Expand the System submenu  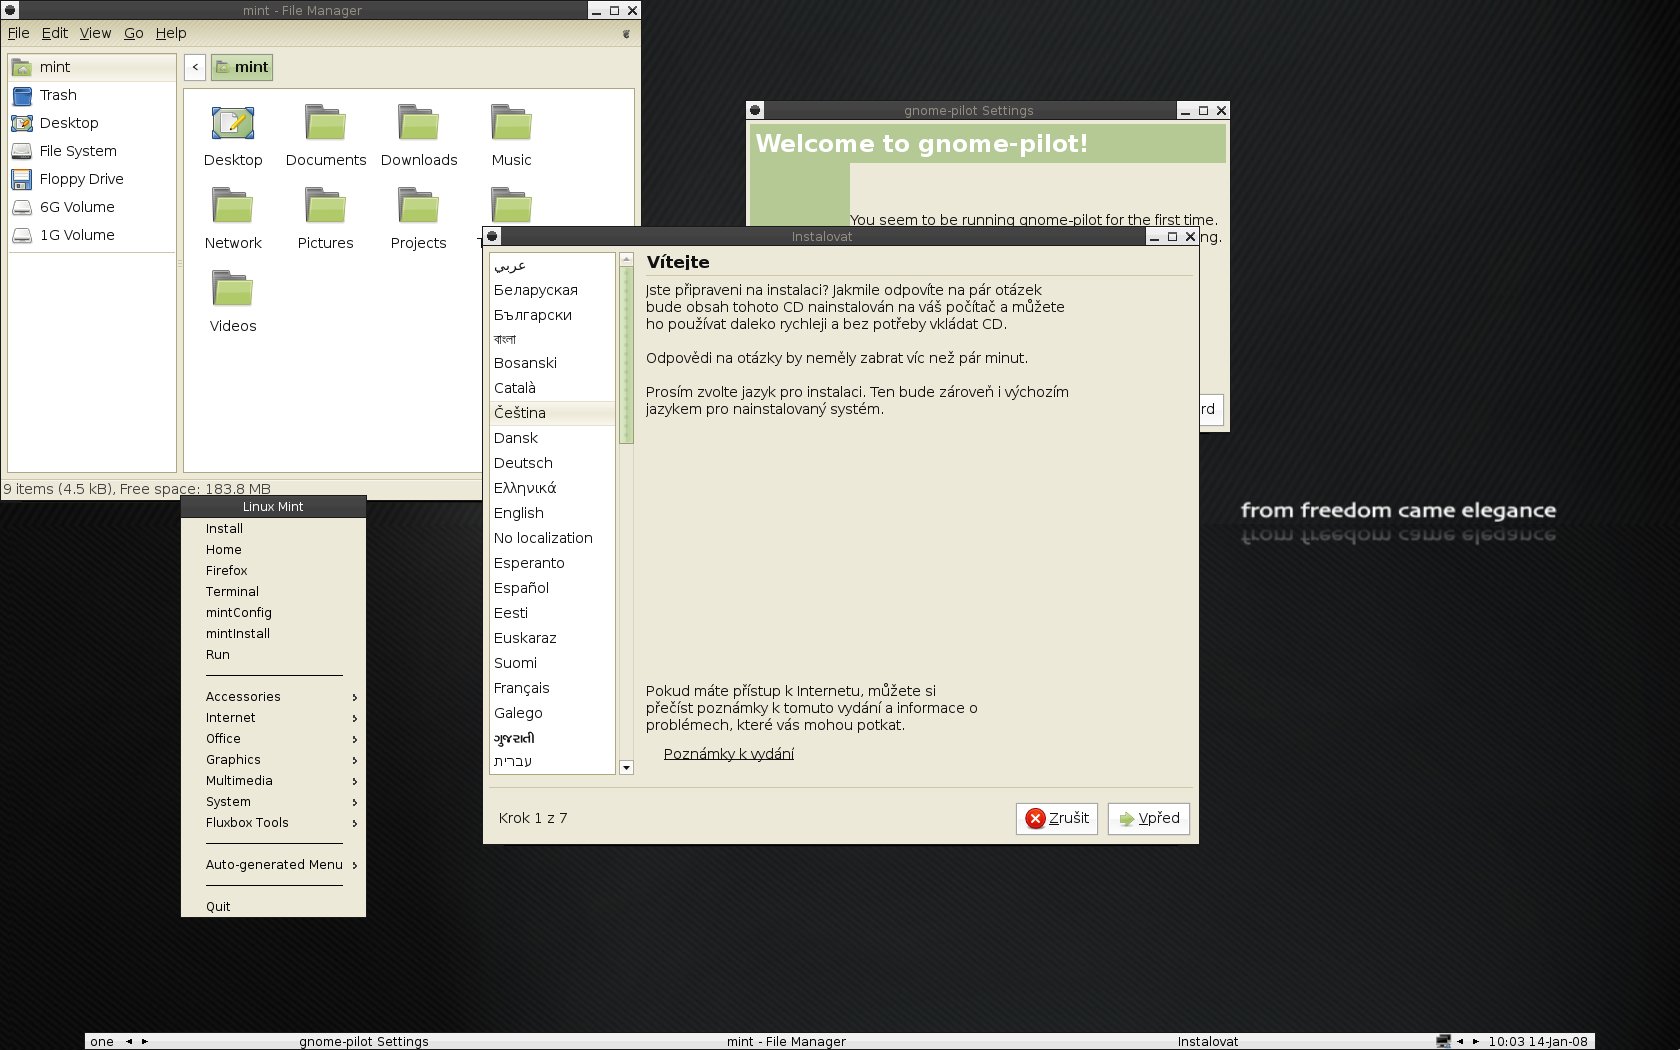(273, 802)
